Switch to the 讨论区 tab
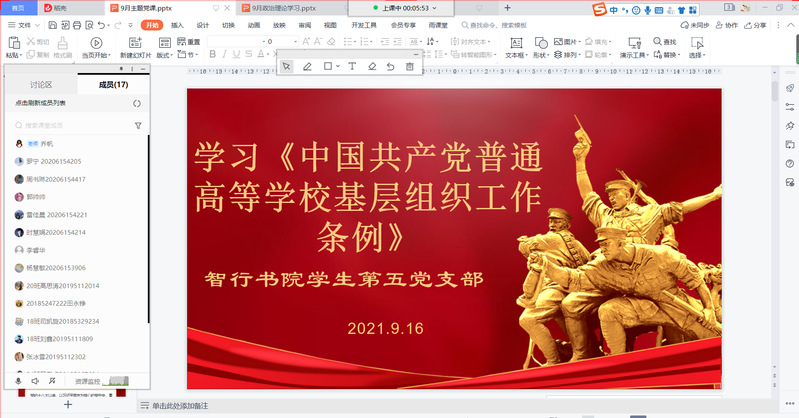 [41, 86]
